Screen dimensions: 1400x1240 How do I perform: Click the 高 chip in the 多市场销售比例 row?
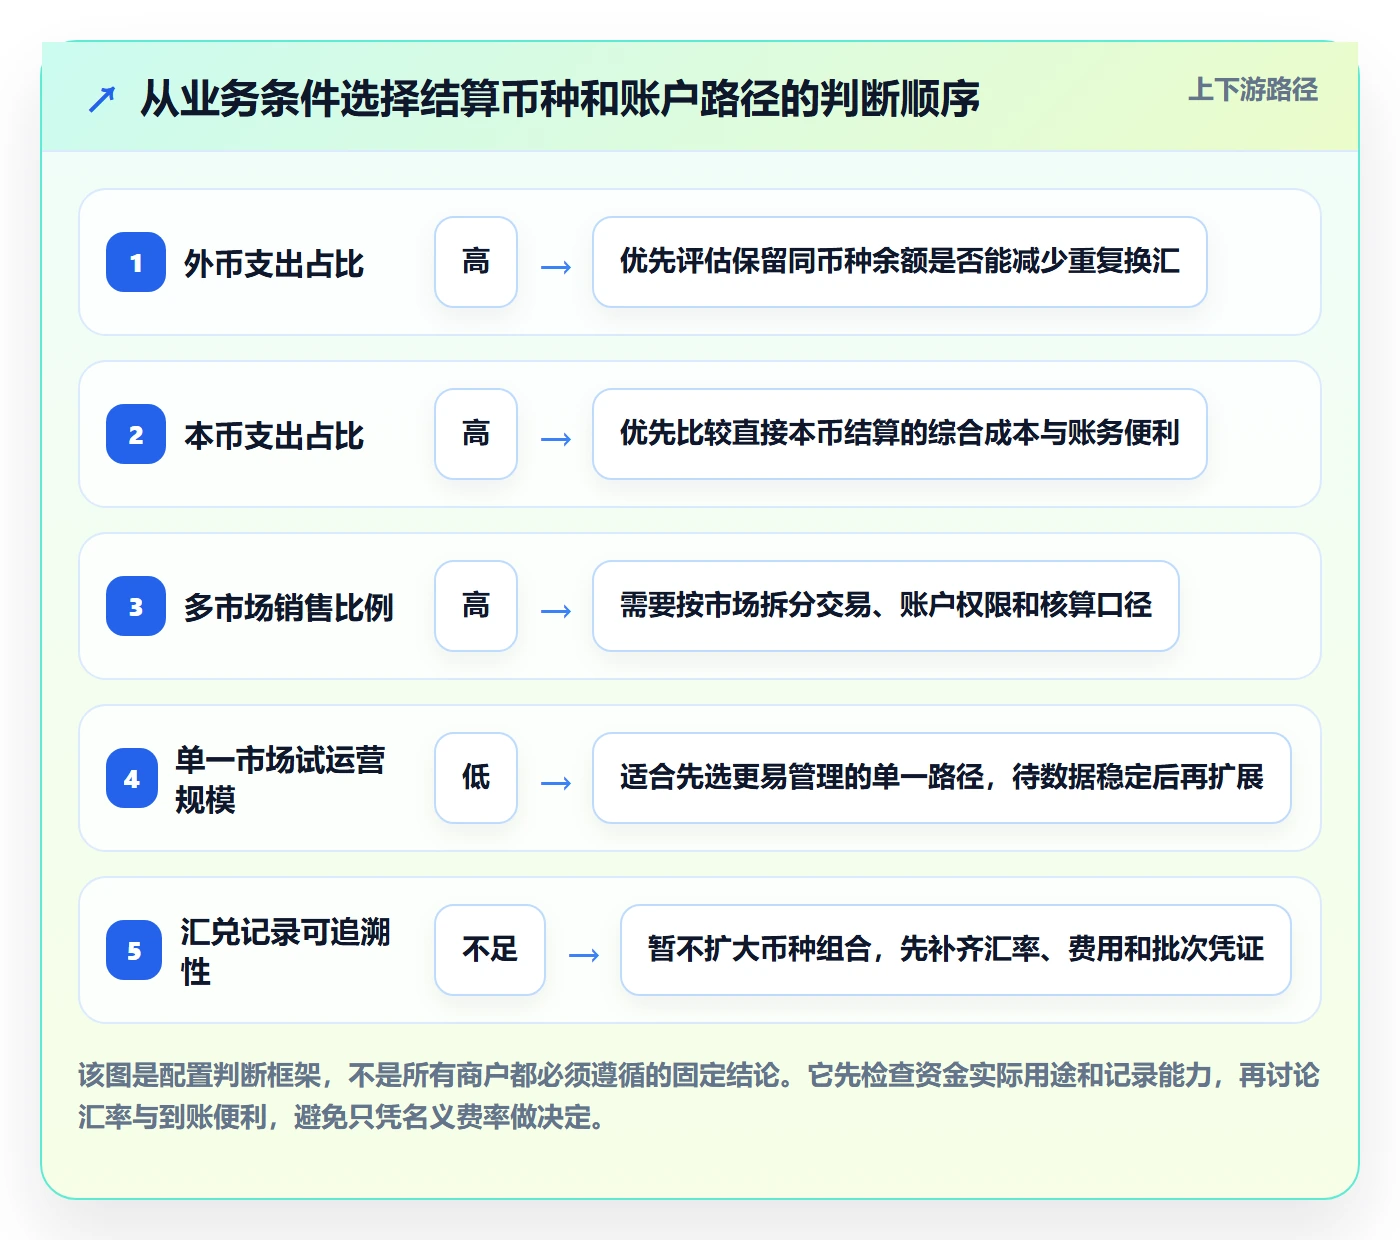coord(476,606)
